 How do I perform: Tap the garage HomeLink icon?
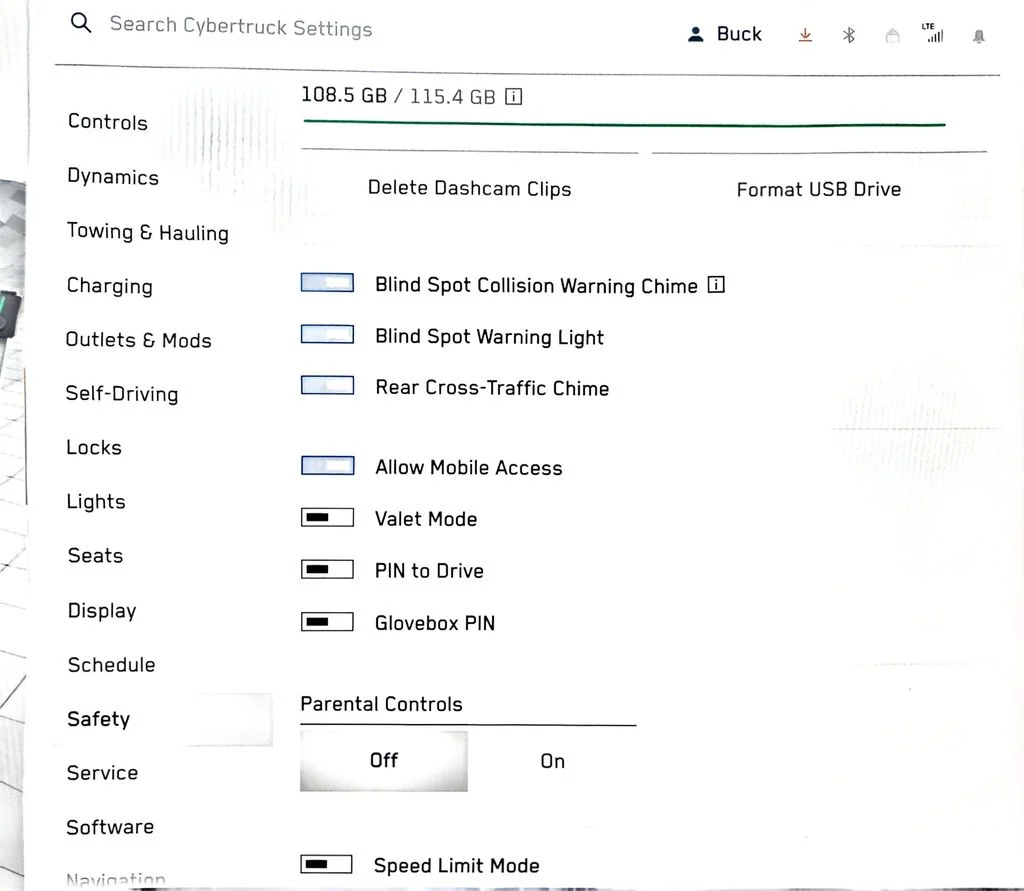pos(892,35)
